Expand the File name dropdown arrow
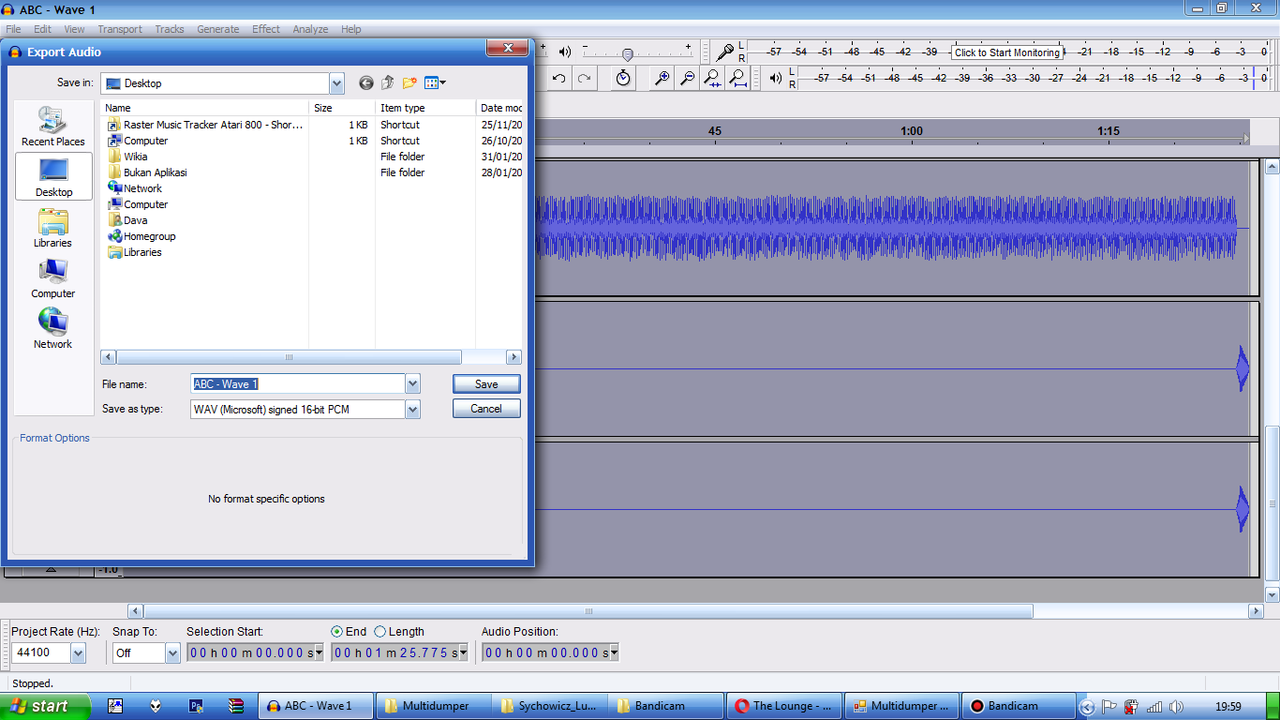The width and height of the screenshot is (1280, 720). click(413, 384)
